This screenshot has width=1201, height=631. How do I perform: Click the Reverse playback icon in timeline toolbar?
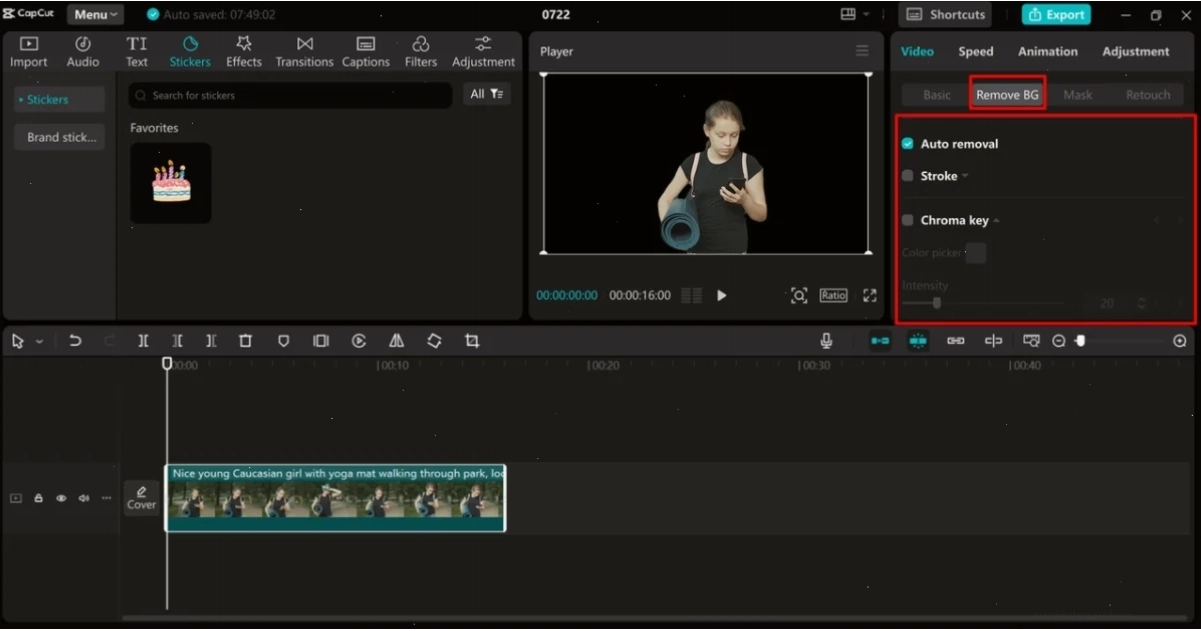click(x=359, y=341)
